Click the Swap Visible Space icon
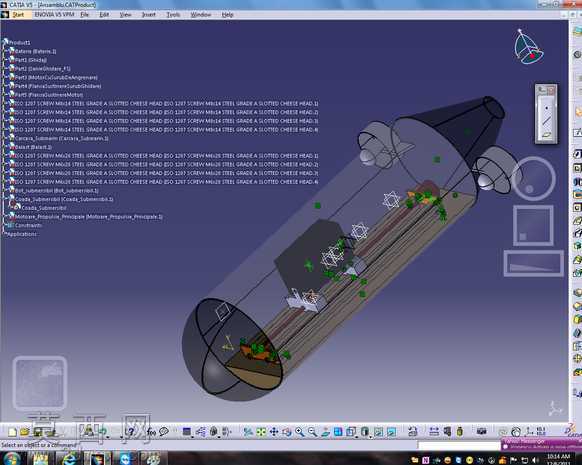Viewport: 582px width, 465px height. click(x=391, y=432)
